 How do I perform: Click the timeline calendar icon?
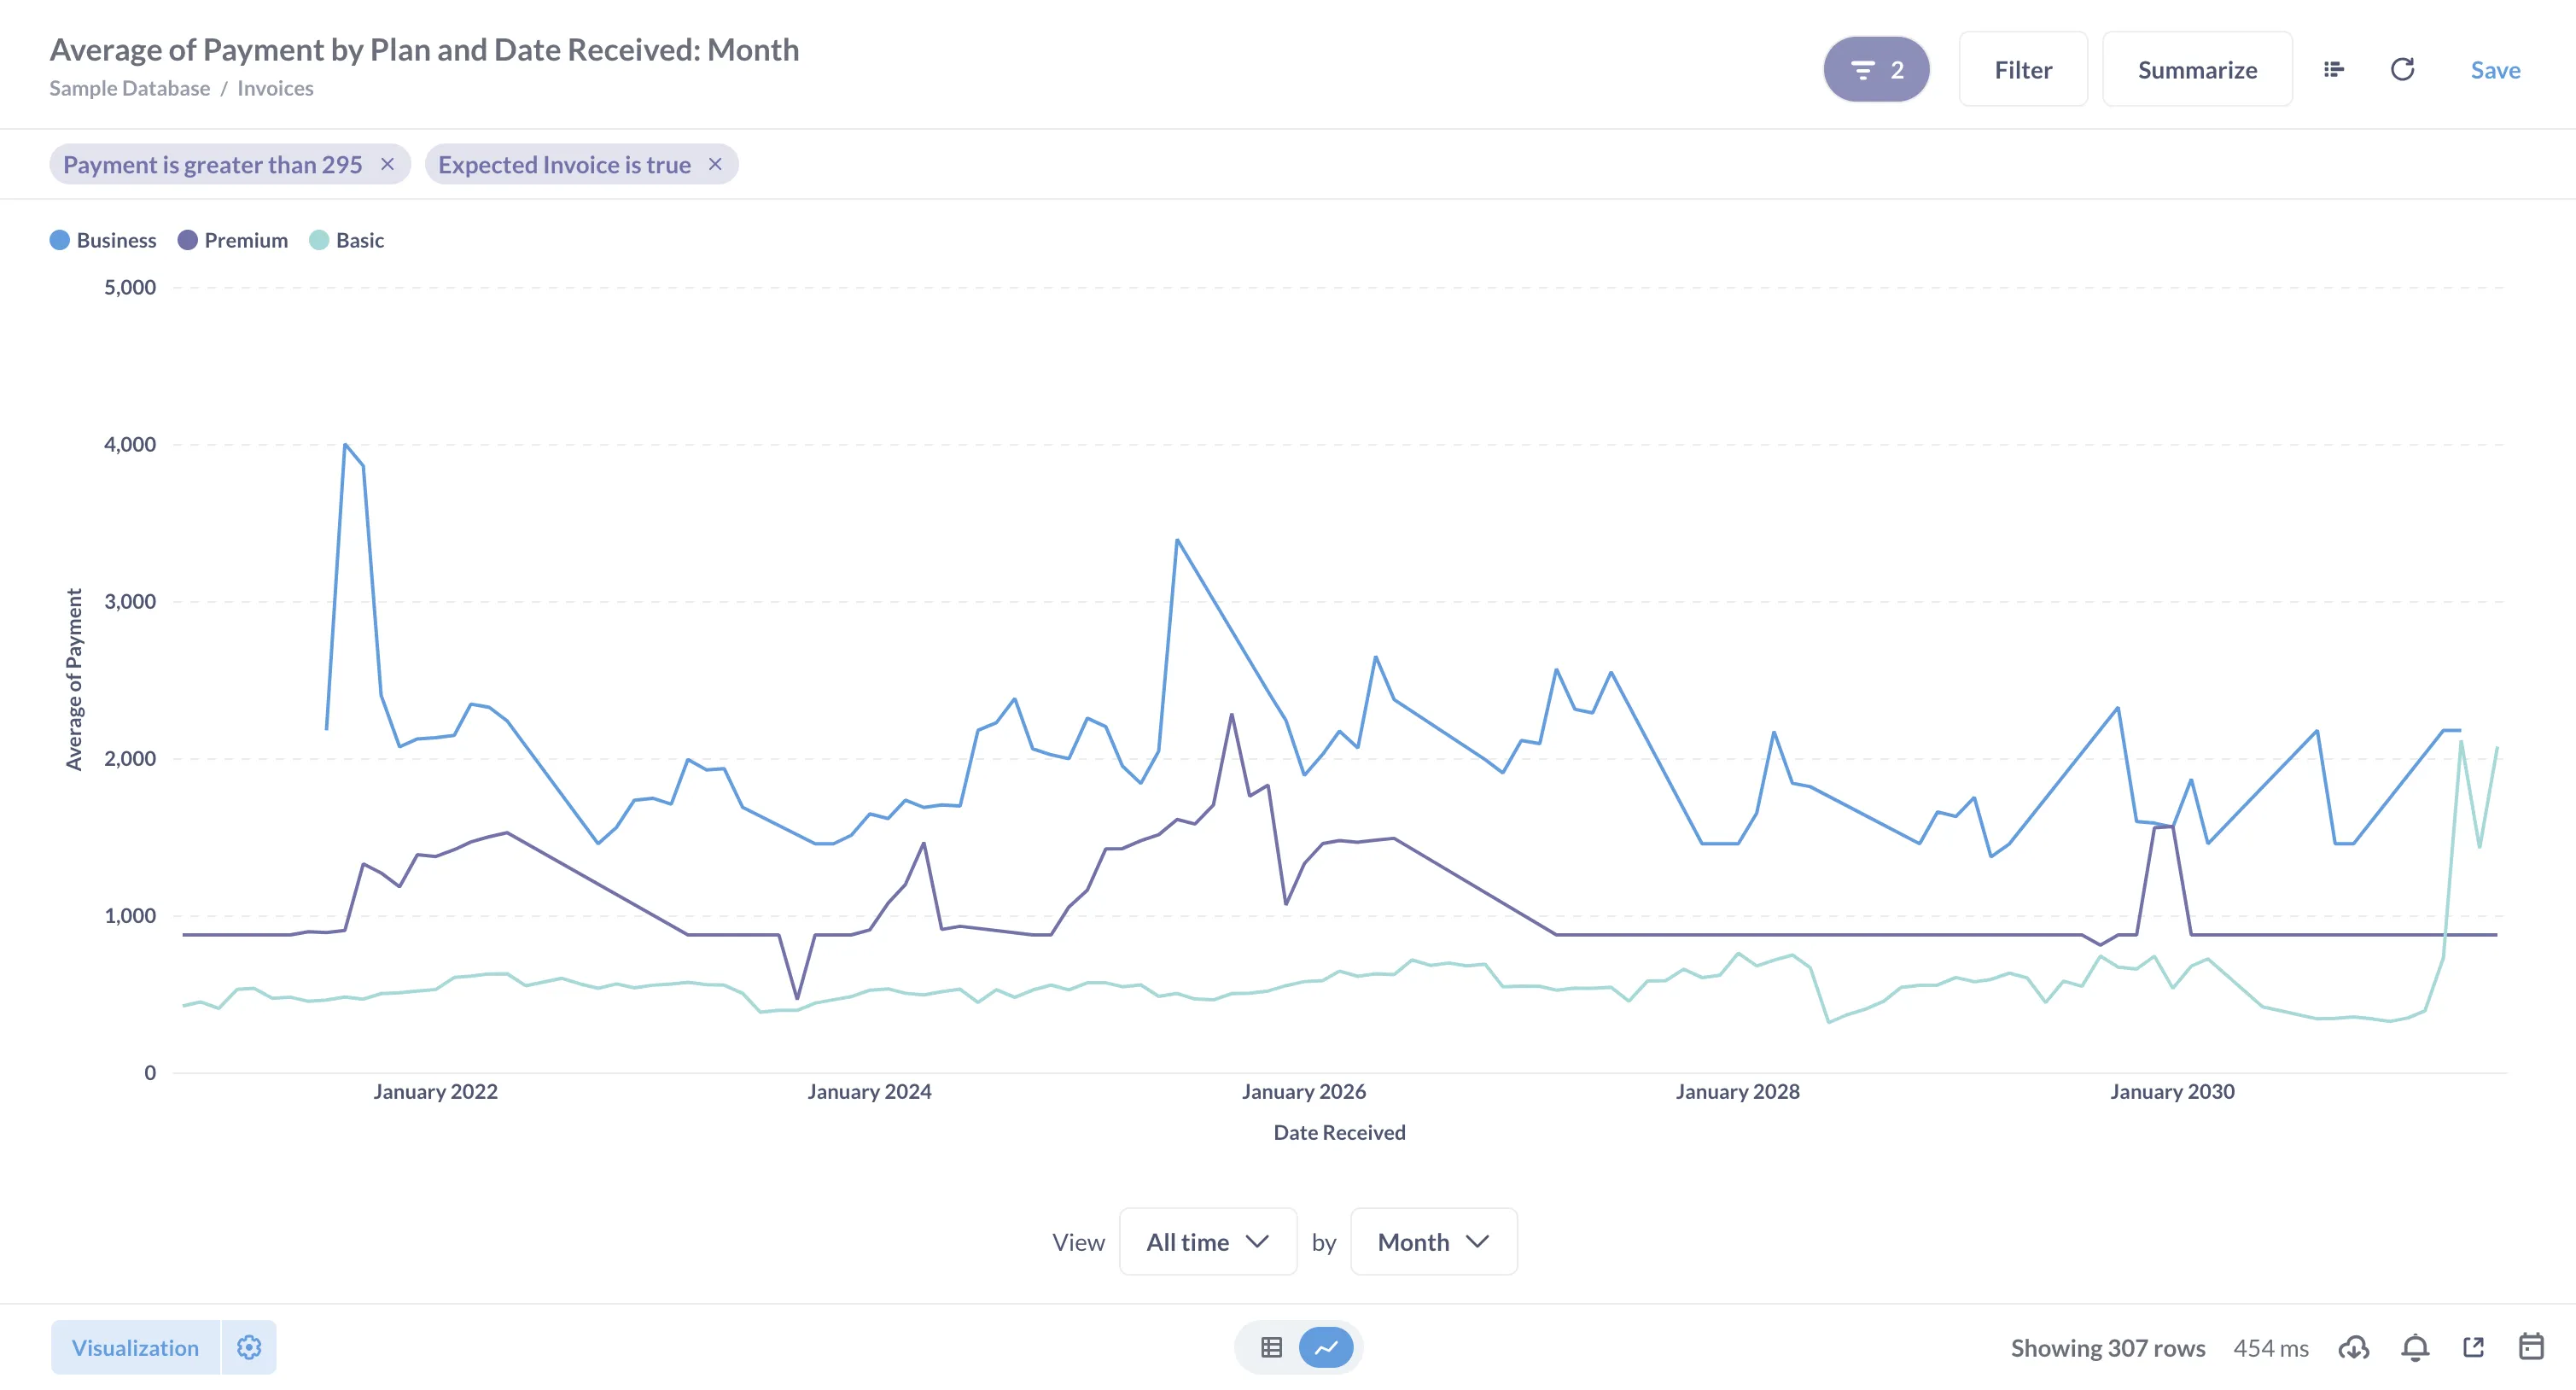coord(2531,1347)
